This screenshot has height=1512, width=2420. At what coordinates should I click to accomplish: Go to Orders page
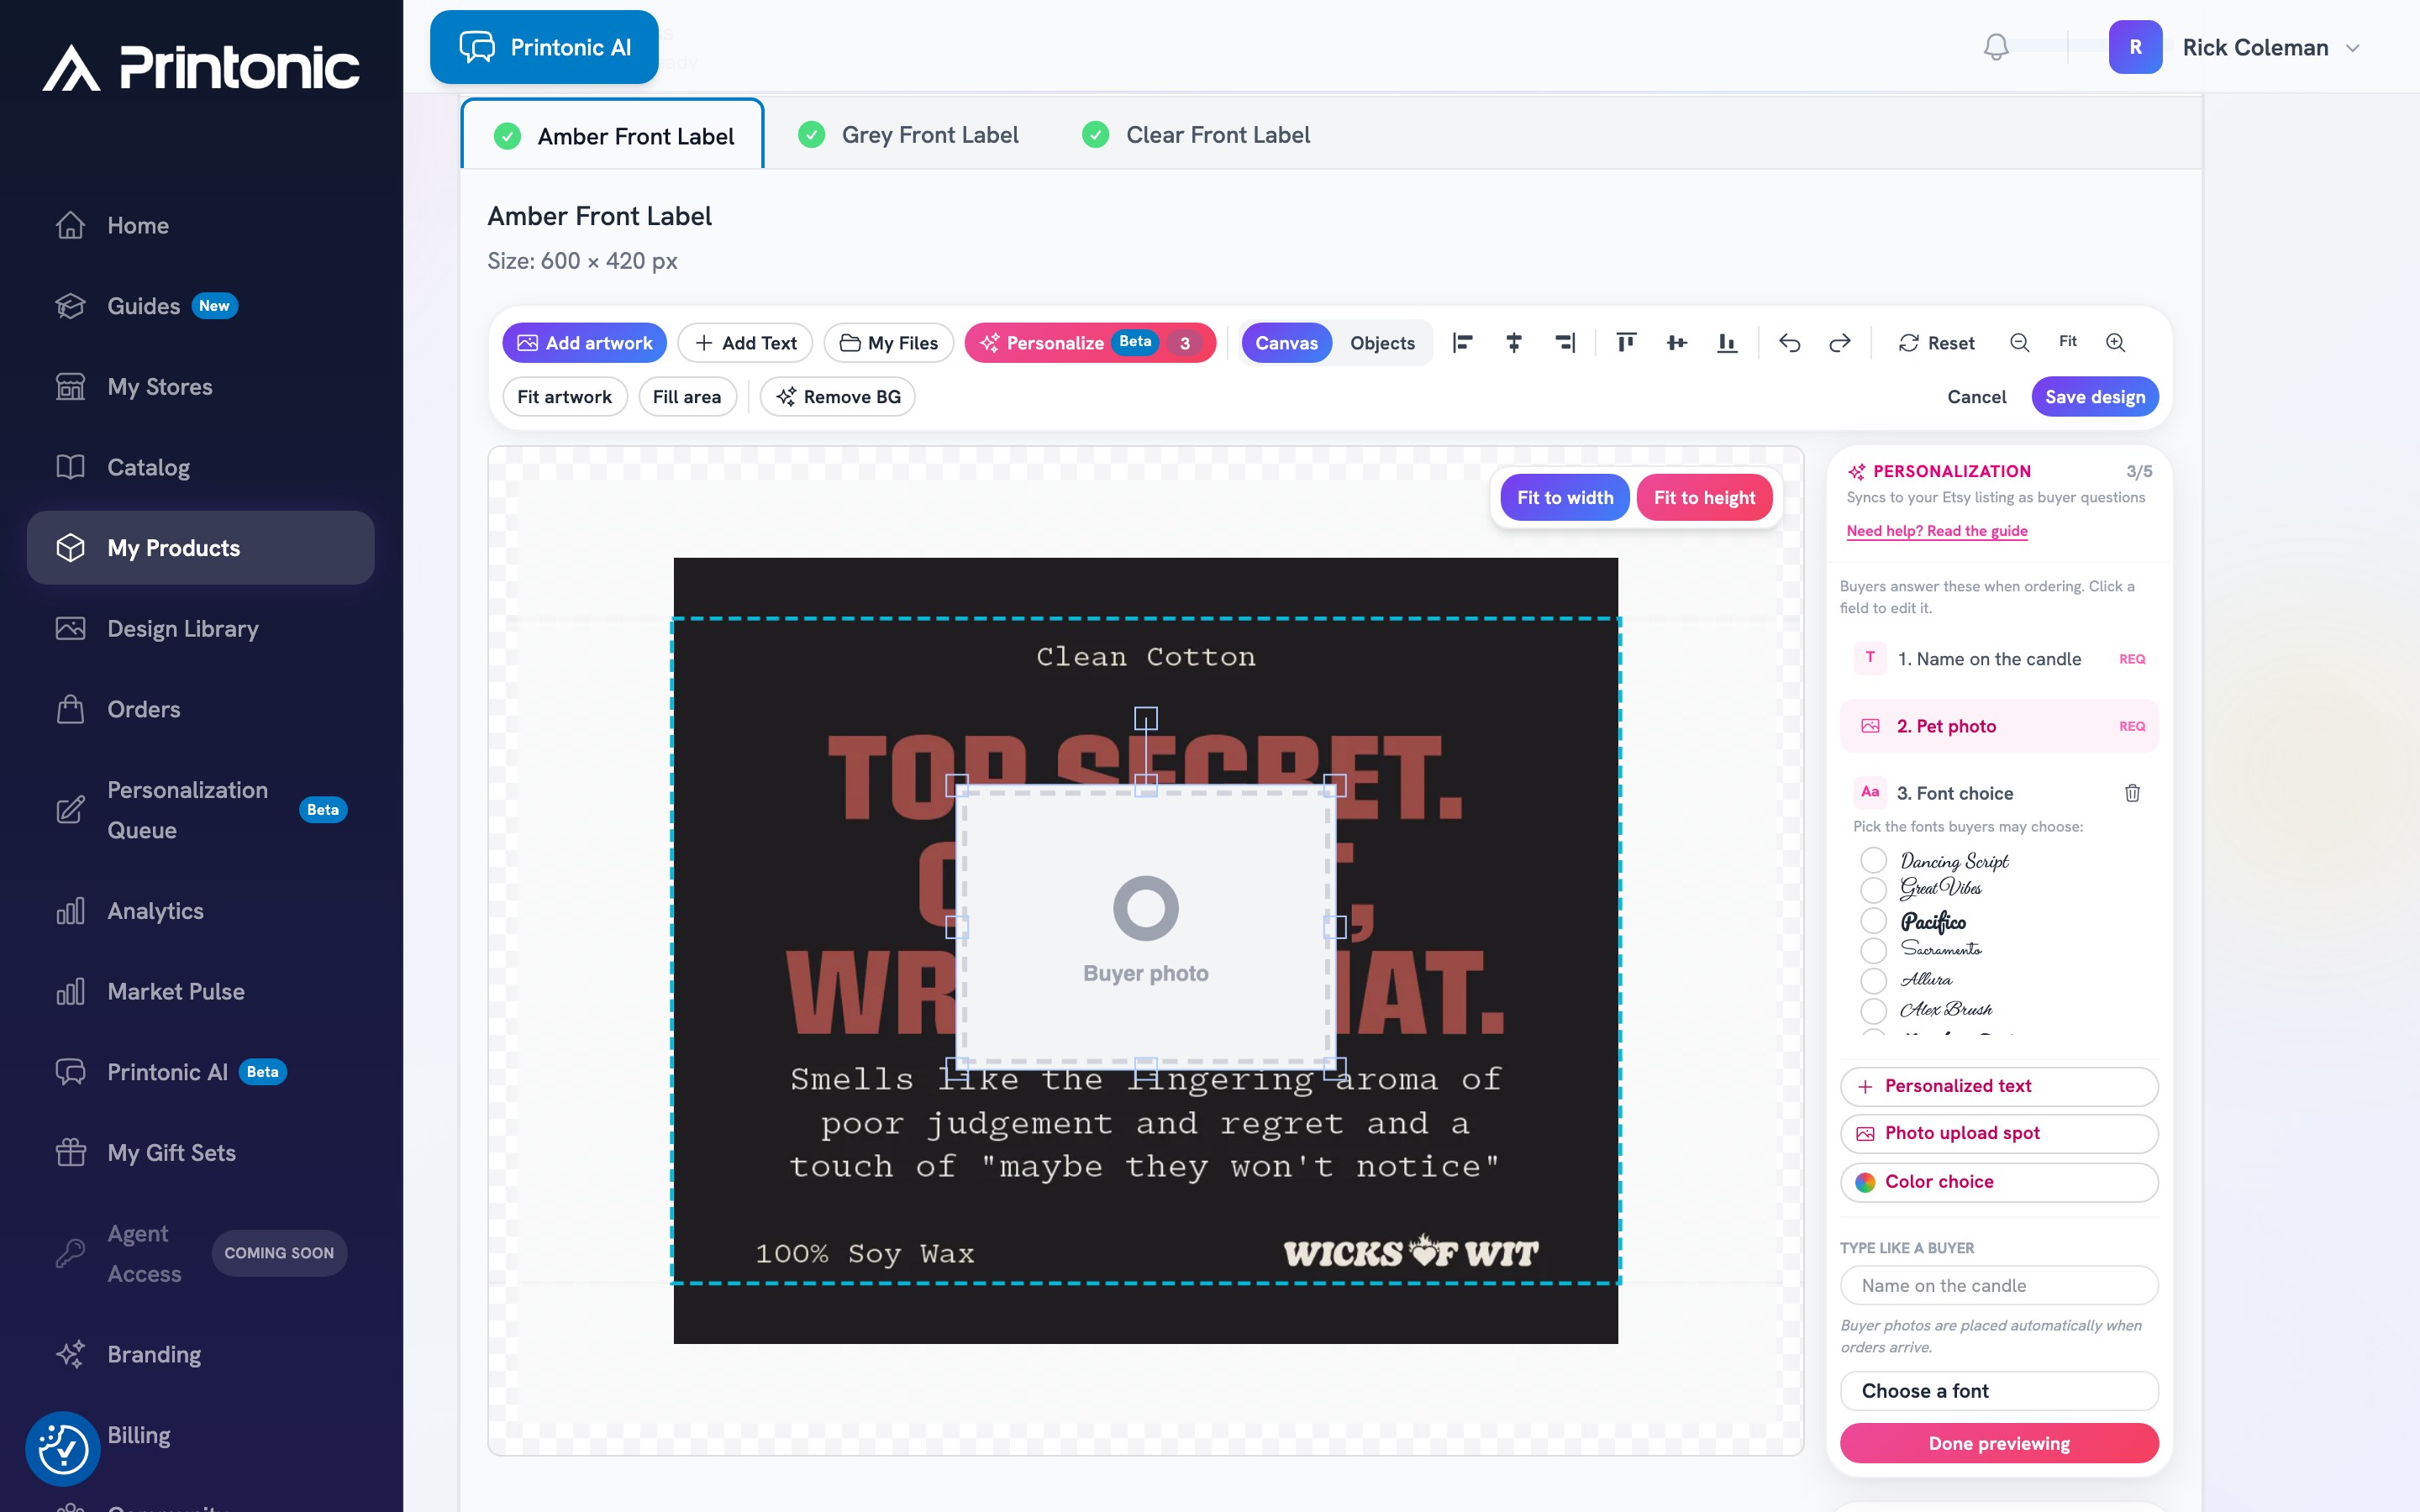tap(200, 709)
